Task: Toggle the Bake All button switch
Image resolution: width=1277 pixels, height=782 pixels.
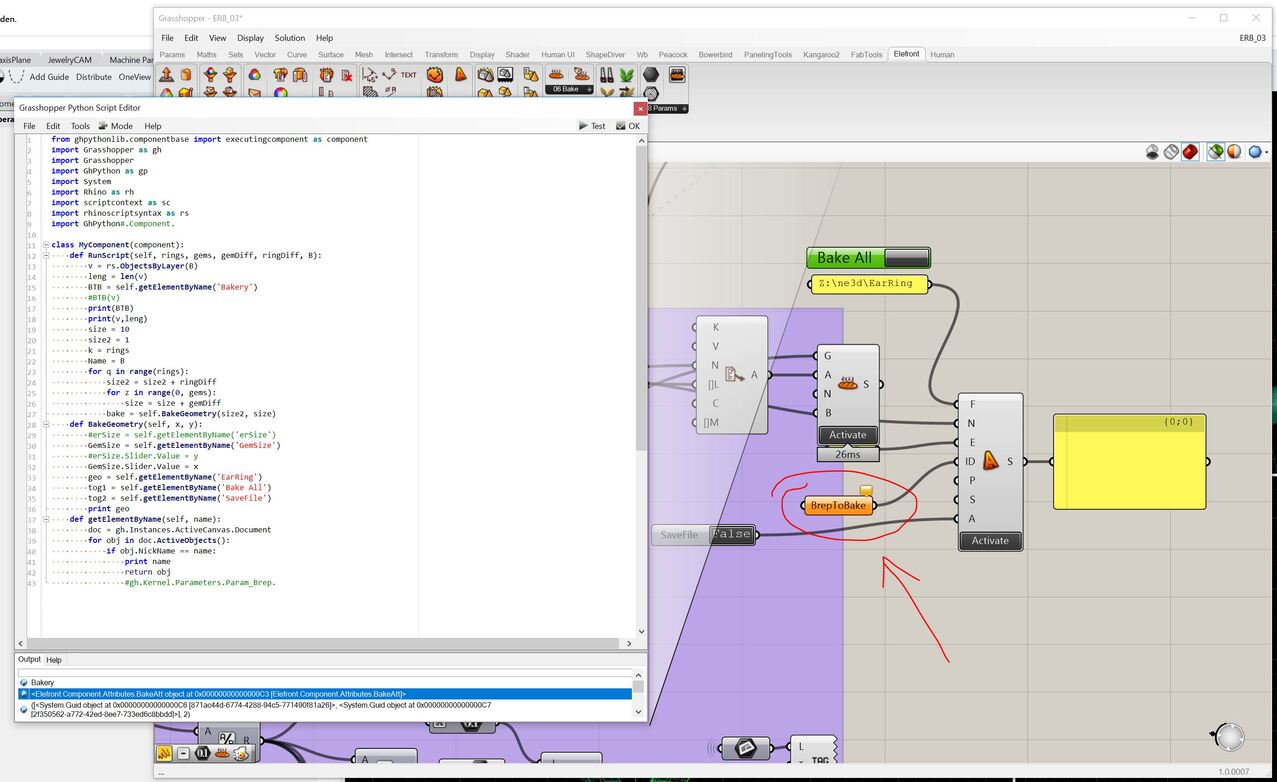Action: [x=906, y=258]
